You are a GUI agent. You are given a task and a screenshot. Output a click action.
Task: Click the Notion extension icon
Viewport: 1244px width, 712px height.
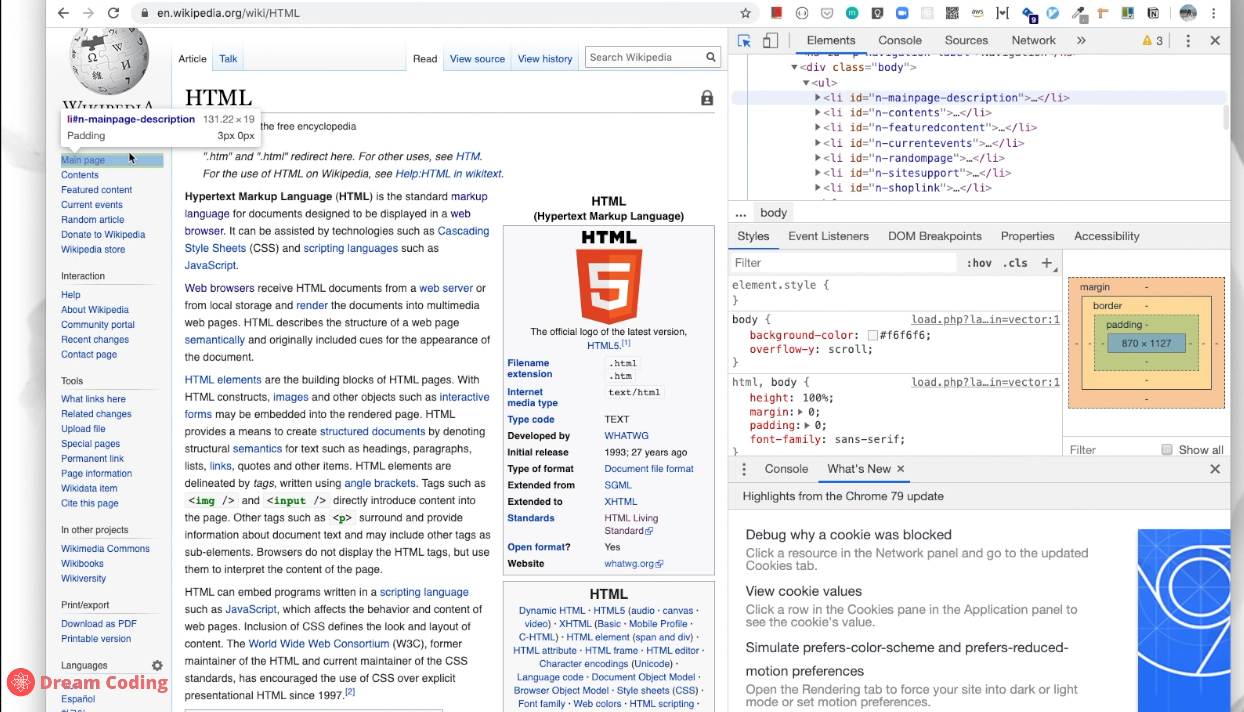[x=1153, y=13]
